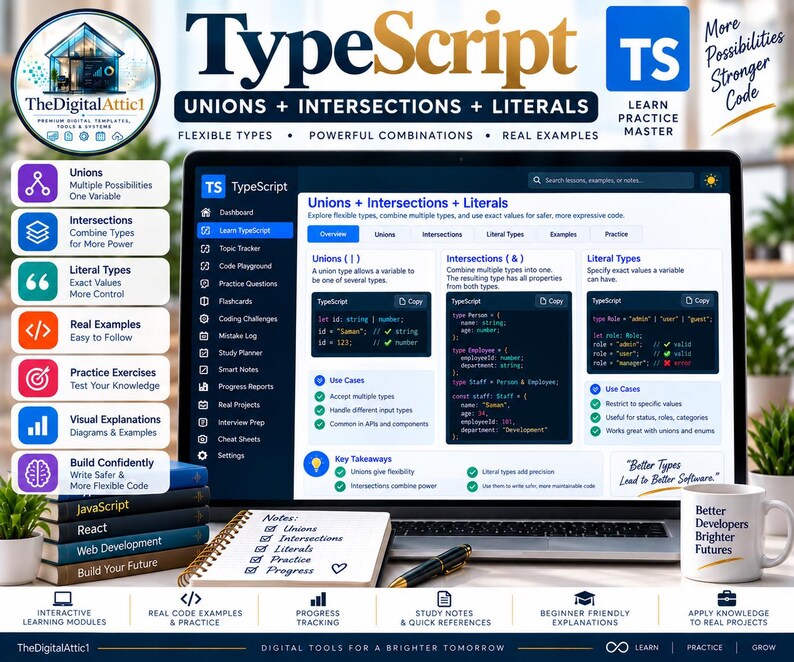794x662 pixels.
Task: Copy the Intersections code snippet
Action: (x=551, y=301)
